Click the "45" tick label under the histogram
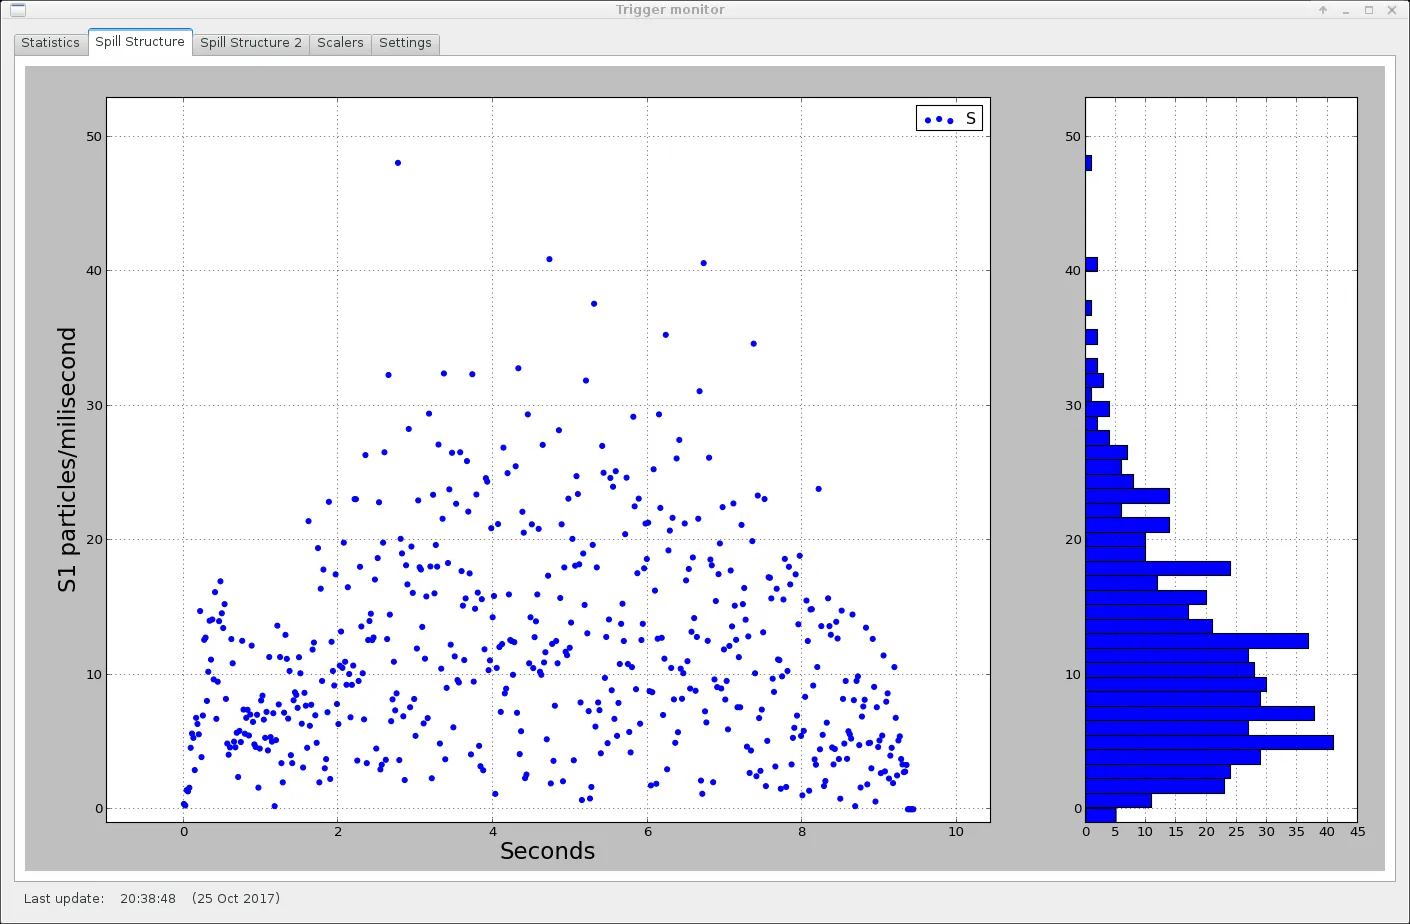 (1357, 831)
